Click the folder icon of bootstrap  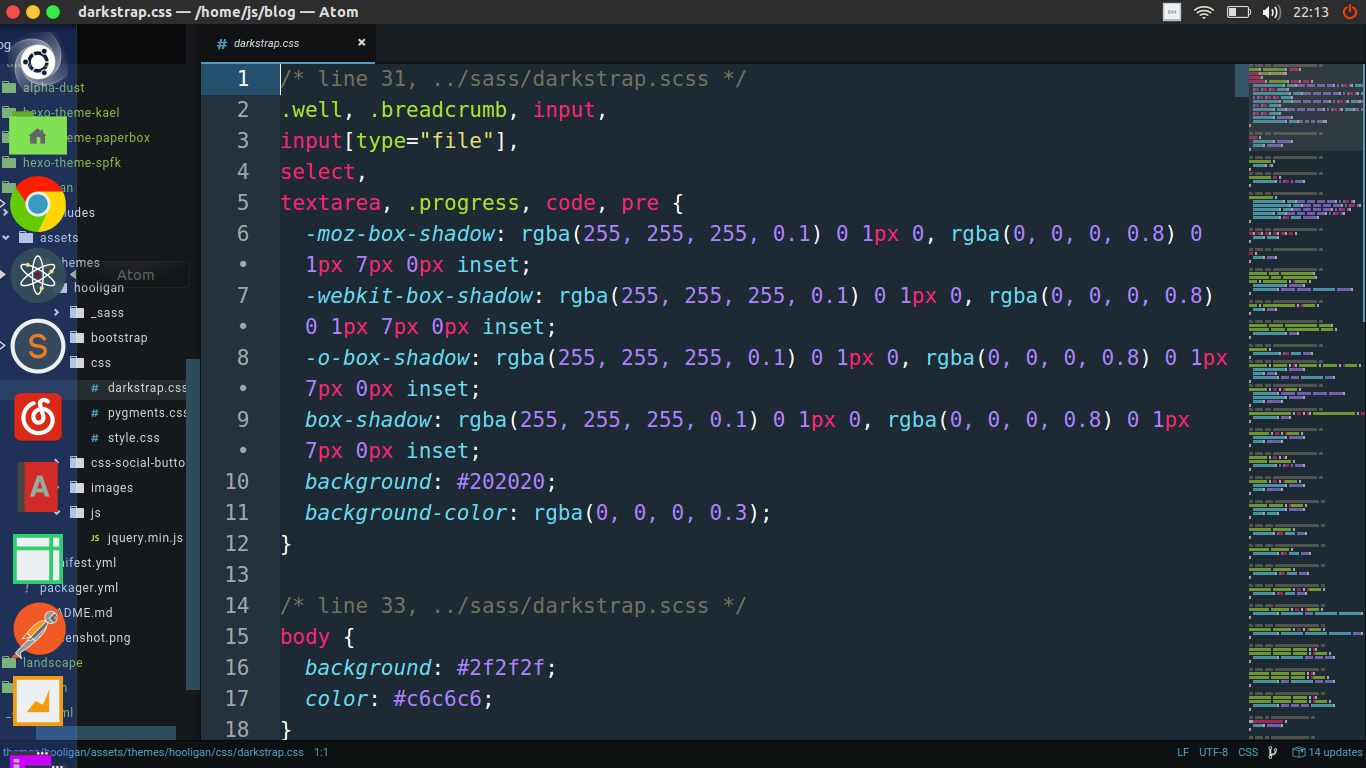77,338
